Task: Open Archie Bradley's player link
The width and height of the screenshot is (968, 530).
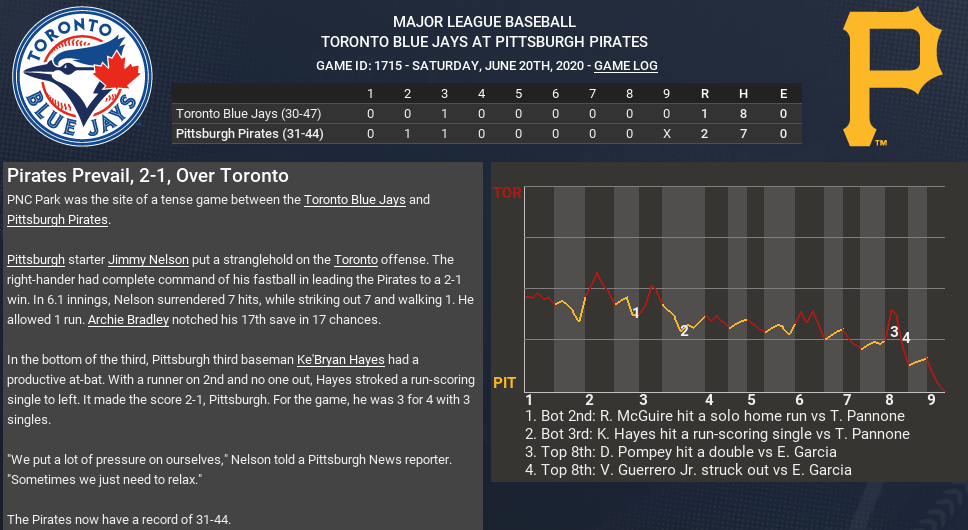Action: 128,320
